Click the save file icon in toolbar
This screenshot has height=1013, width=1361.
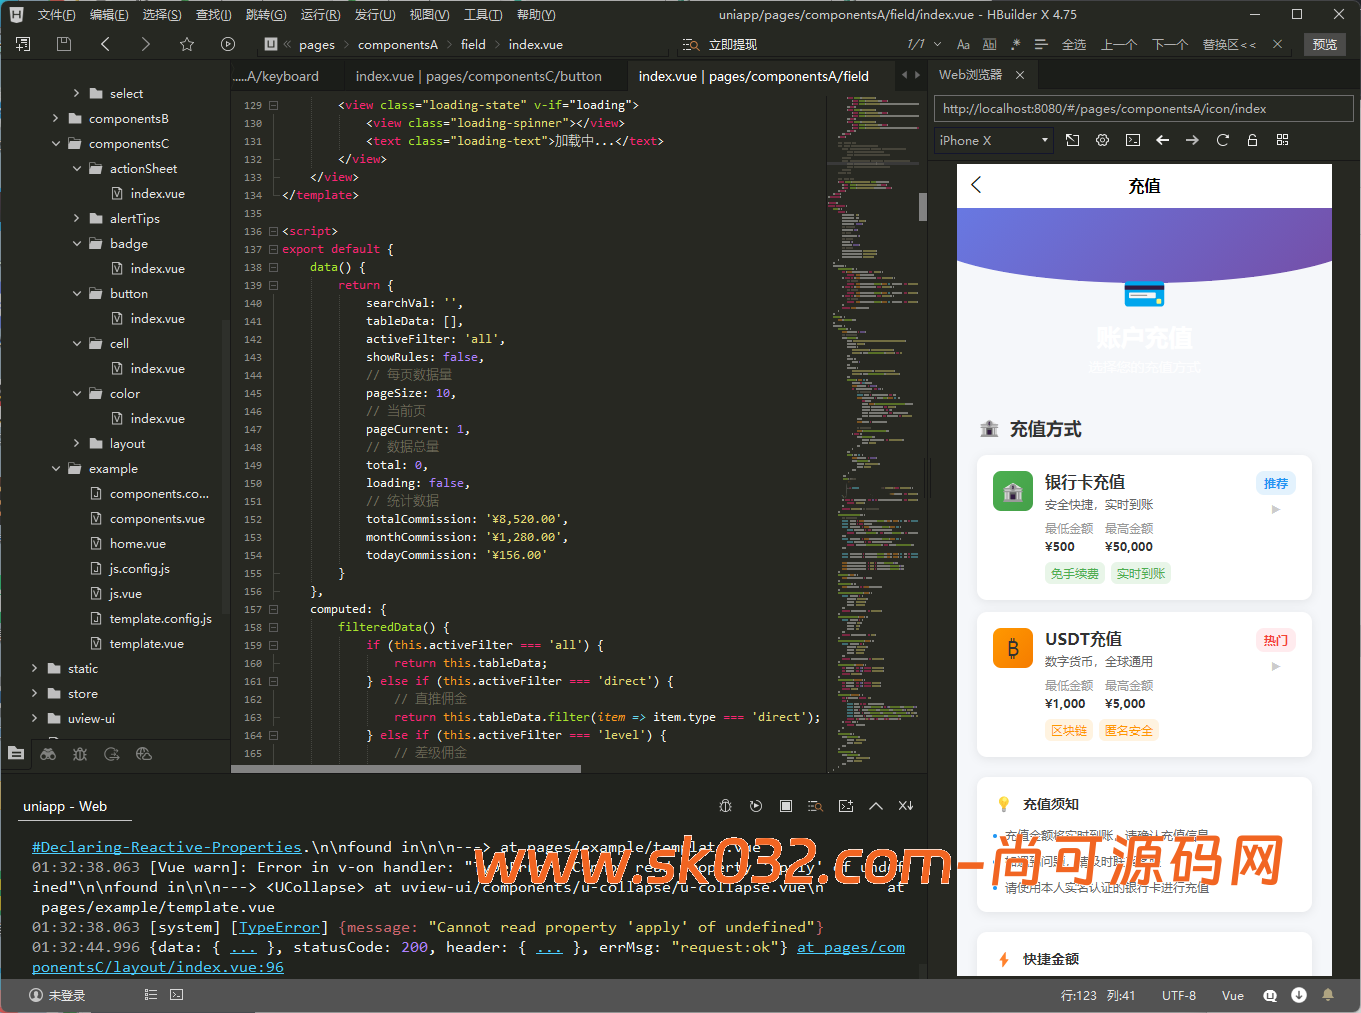point(64,44)
